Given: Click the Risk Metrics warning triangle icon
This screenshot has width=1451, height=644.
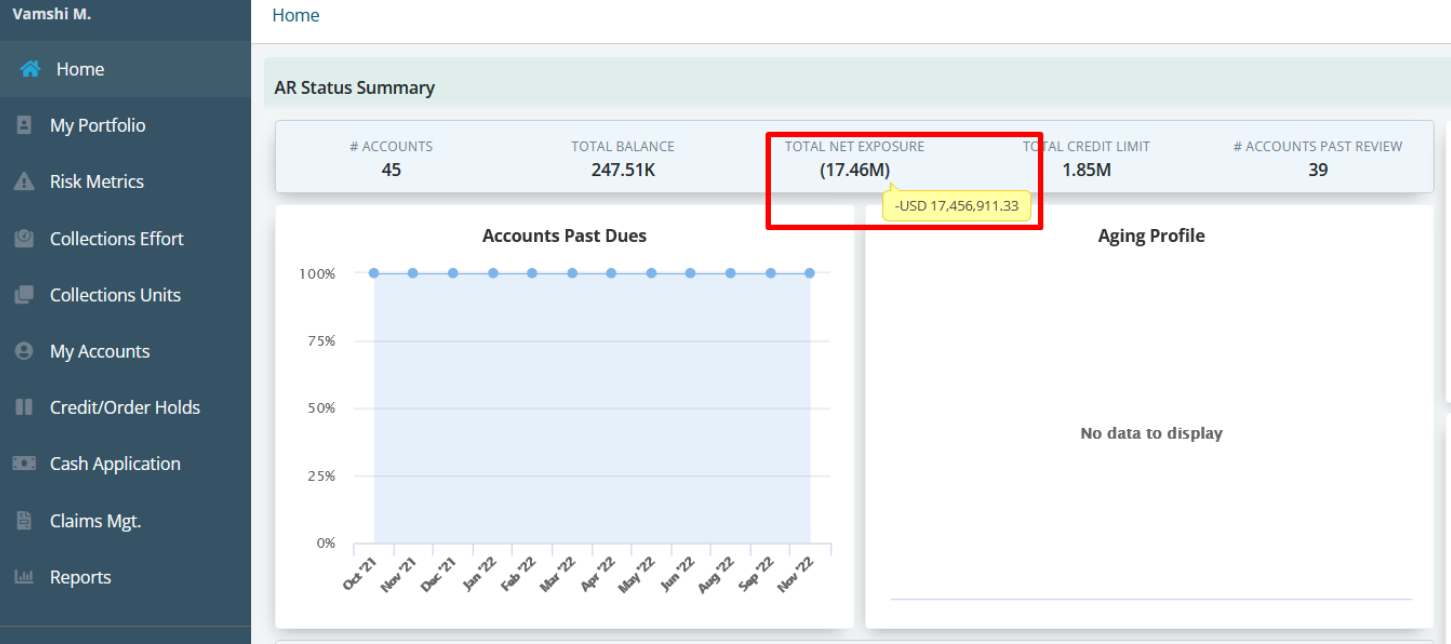Looking at the screenshot, I should click(24, 182).
